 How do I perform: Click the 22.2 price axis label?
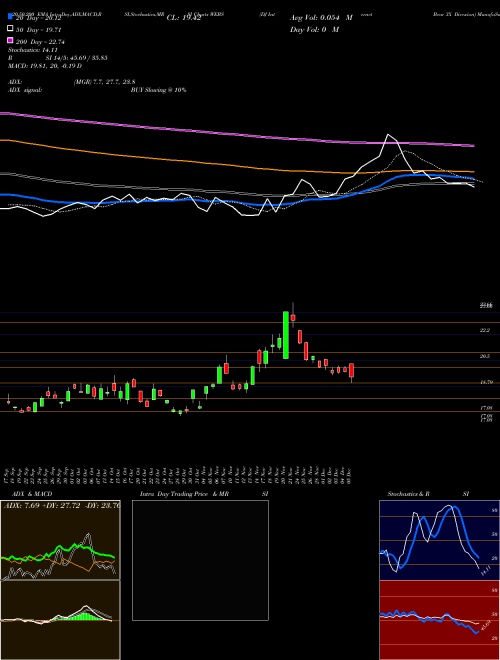[484, 330]
